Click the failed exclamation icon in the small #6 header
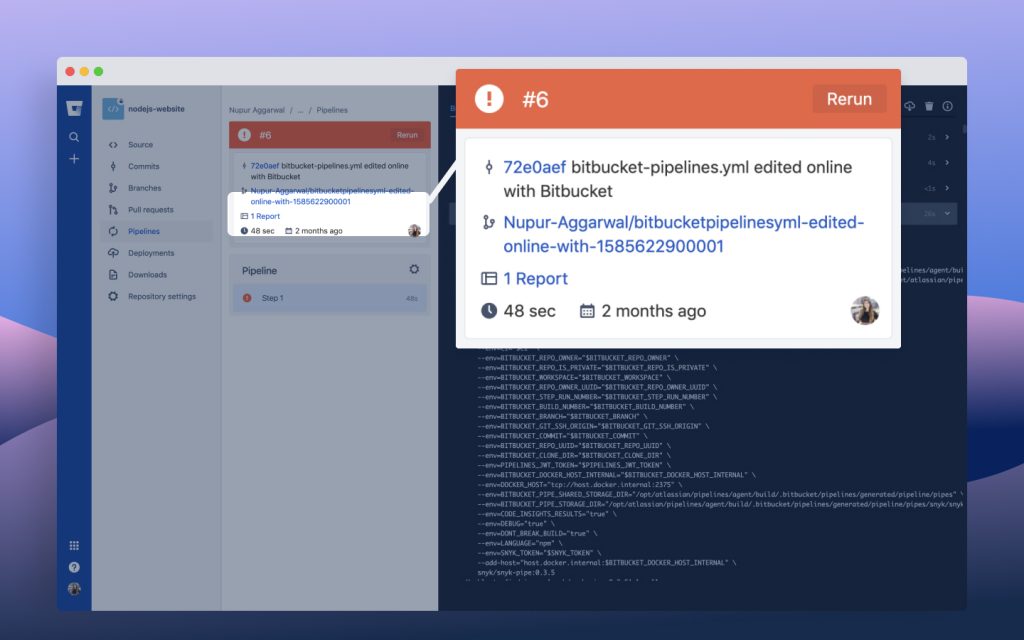 (244, 135)
